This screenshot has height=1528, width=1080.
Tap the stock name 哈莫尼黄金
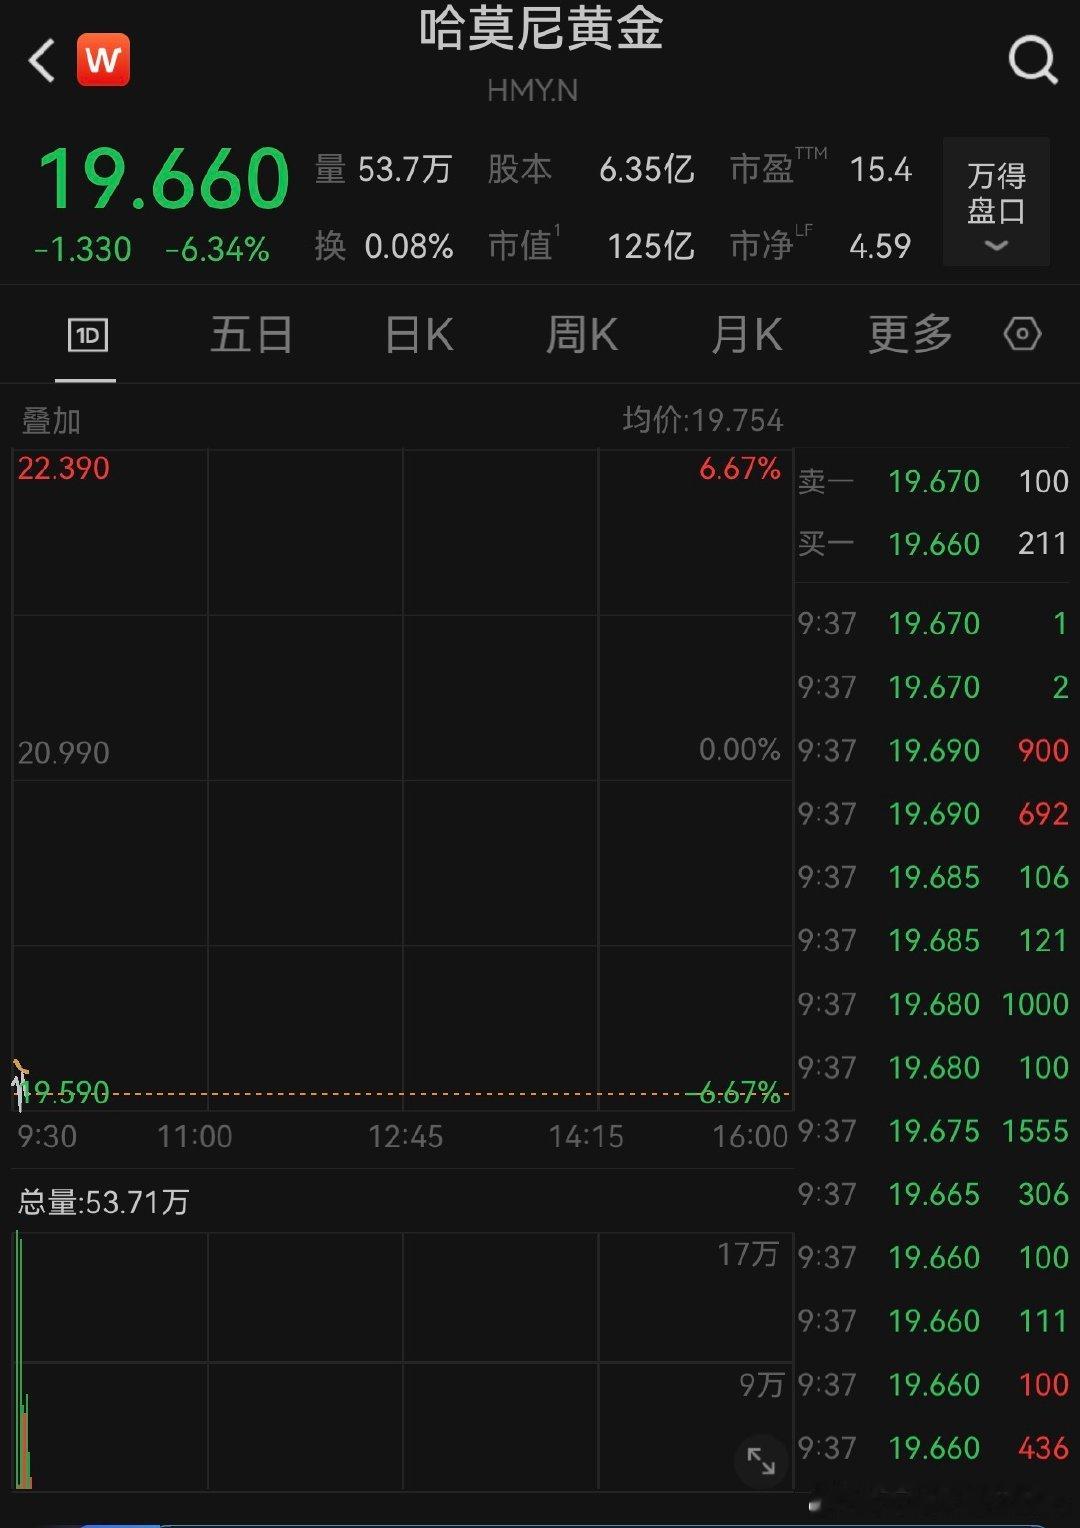540,29
